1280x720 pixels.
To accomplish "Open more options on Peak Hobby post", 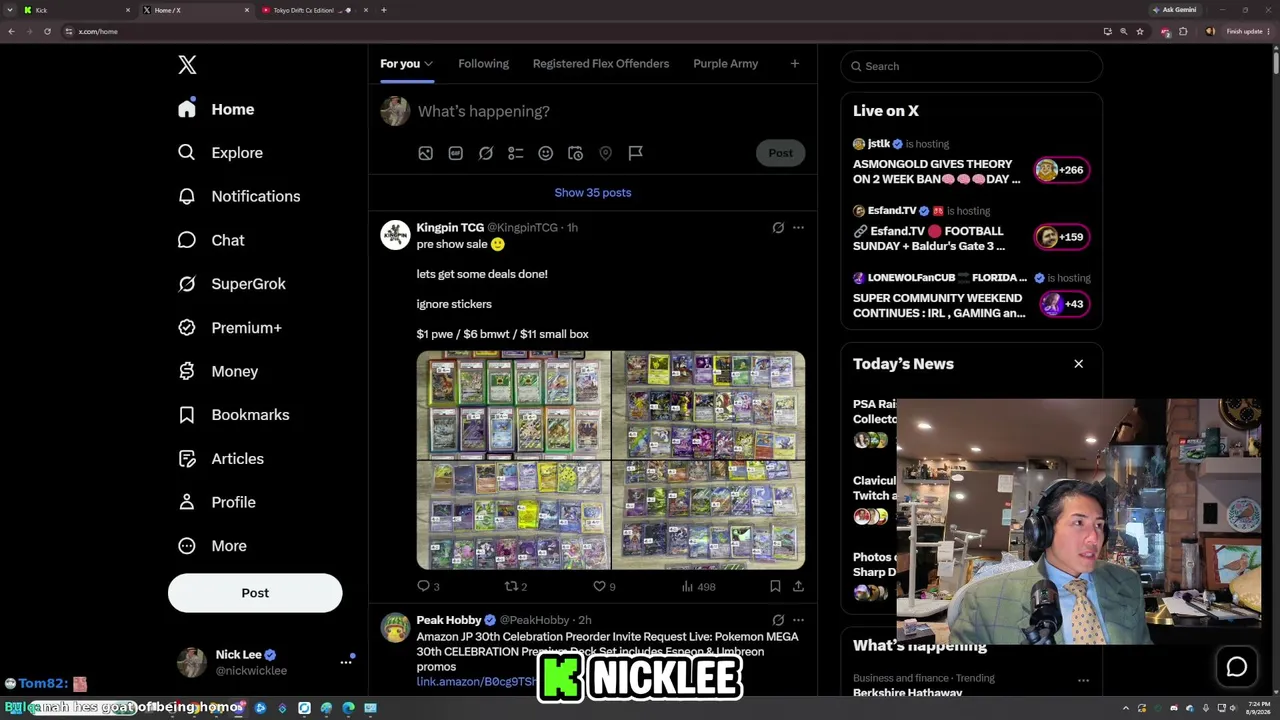I will tap(798, 620).
